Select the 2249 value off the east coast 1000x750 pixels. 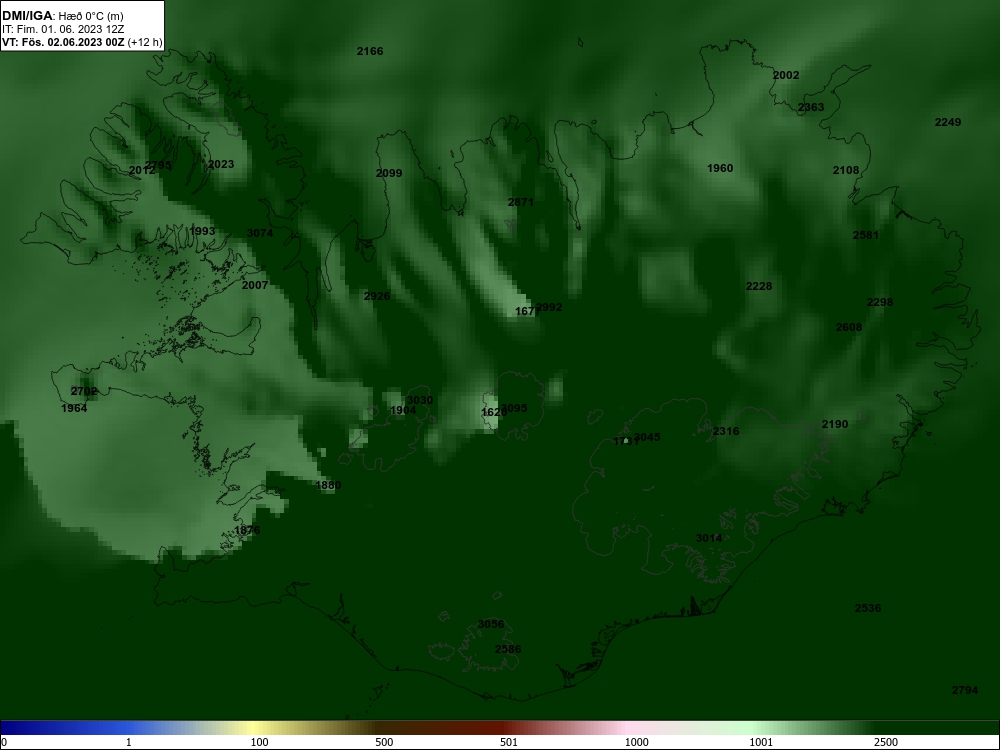point(948,122)
